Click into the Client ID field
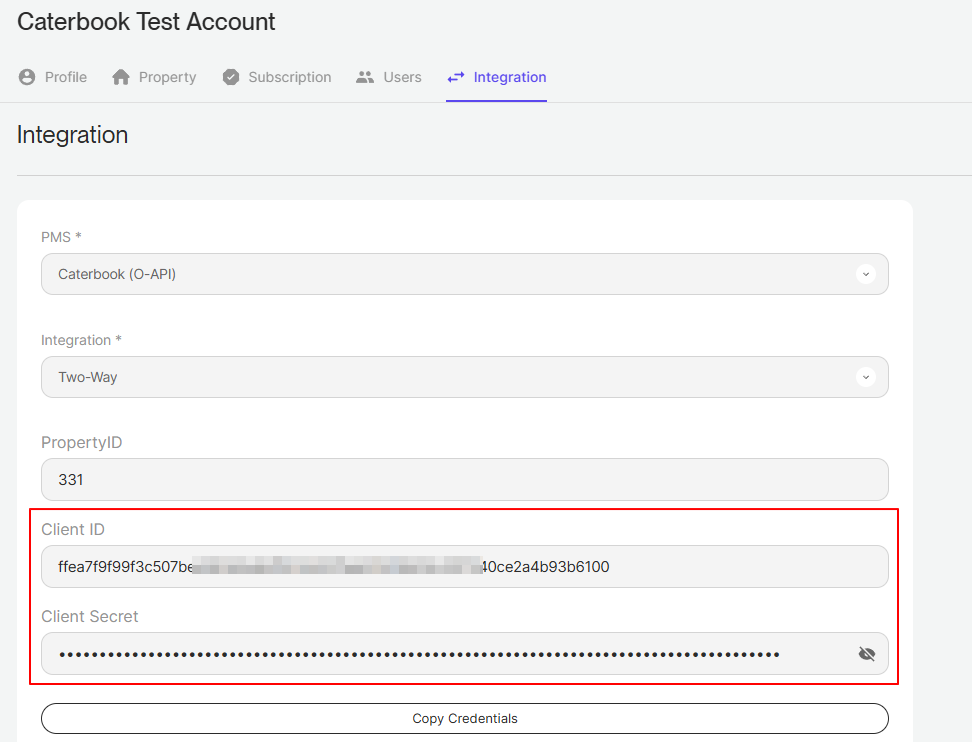 (465, 567)
